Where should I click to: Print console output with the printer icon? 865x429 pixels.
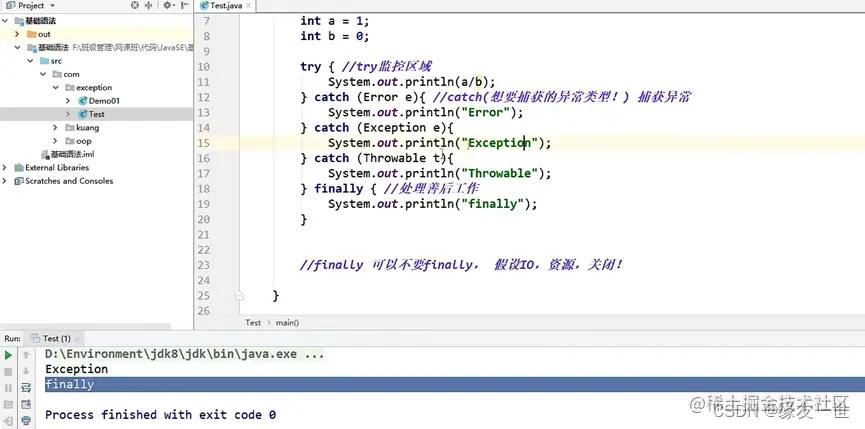coord(26,421)
